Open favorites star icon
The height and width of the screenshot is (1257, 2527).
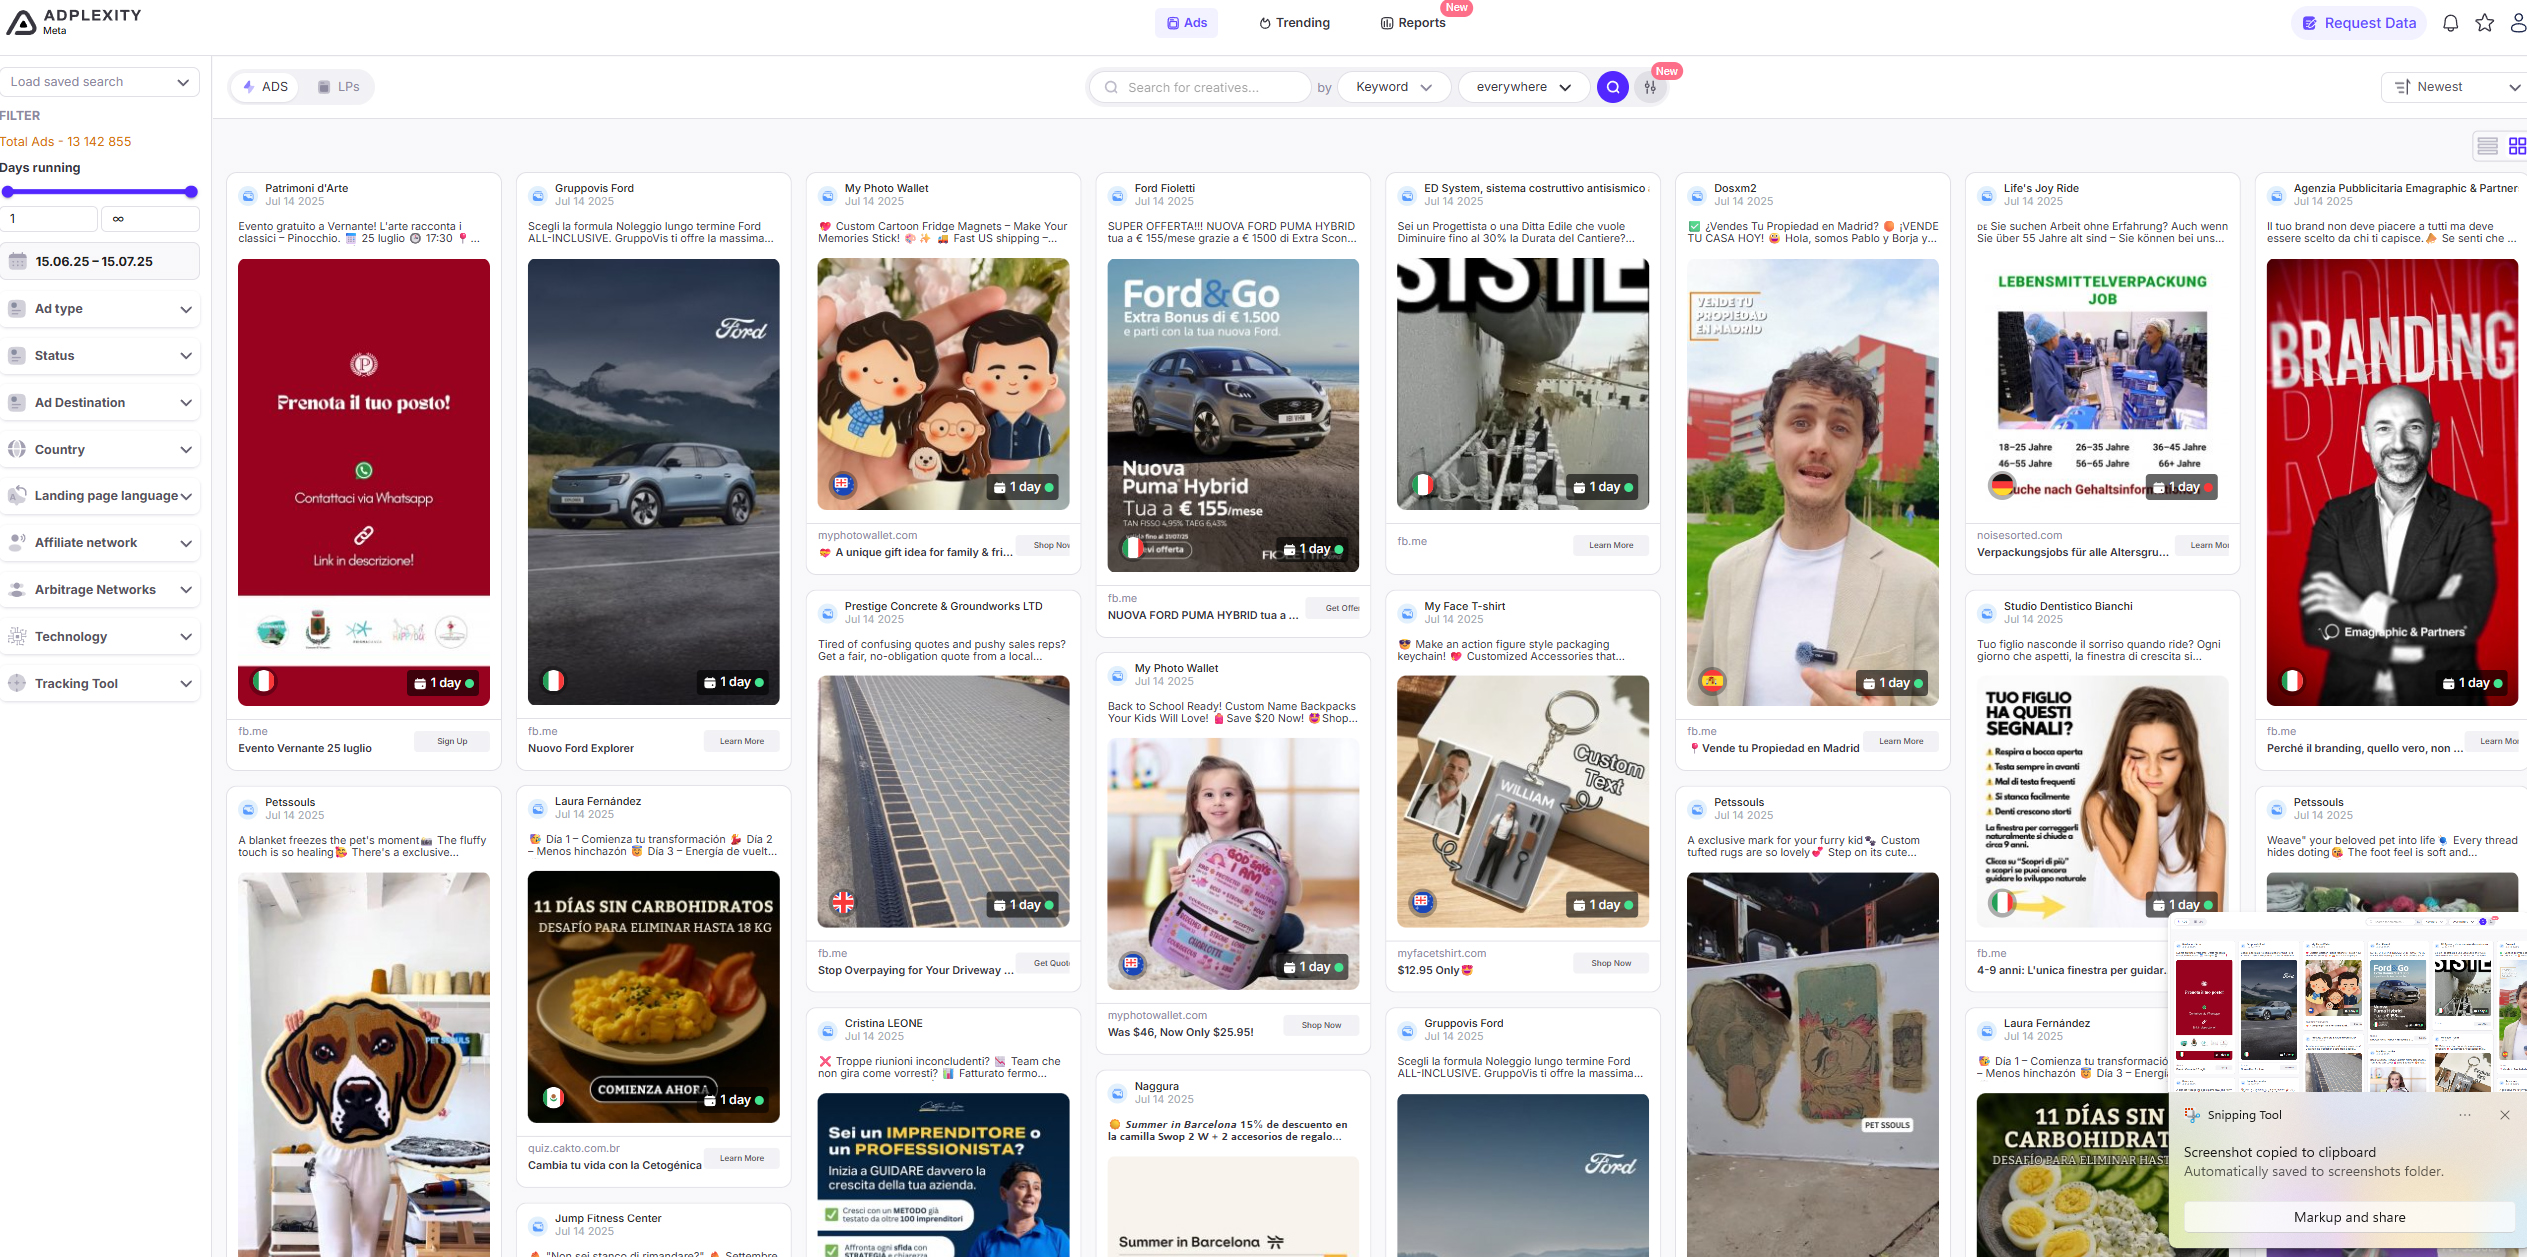pyautogui.click(x=2485, y=23)
